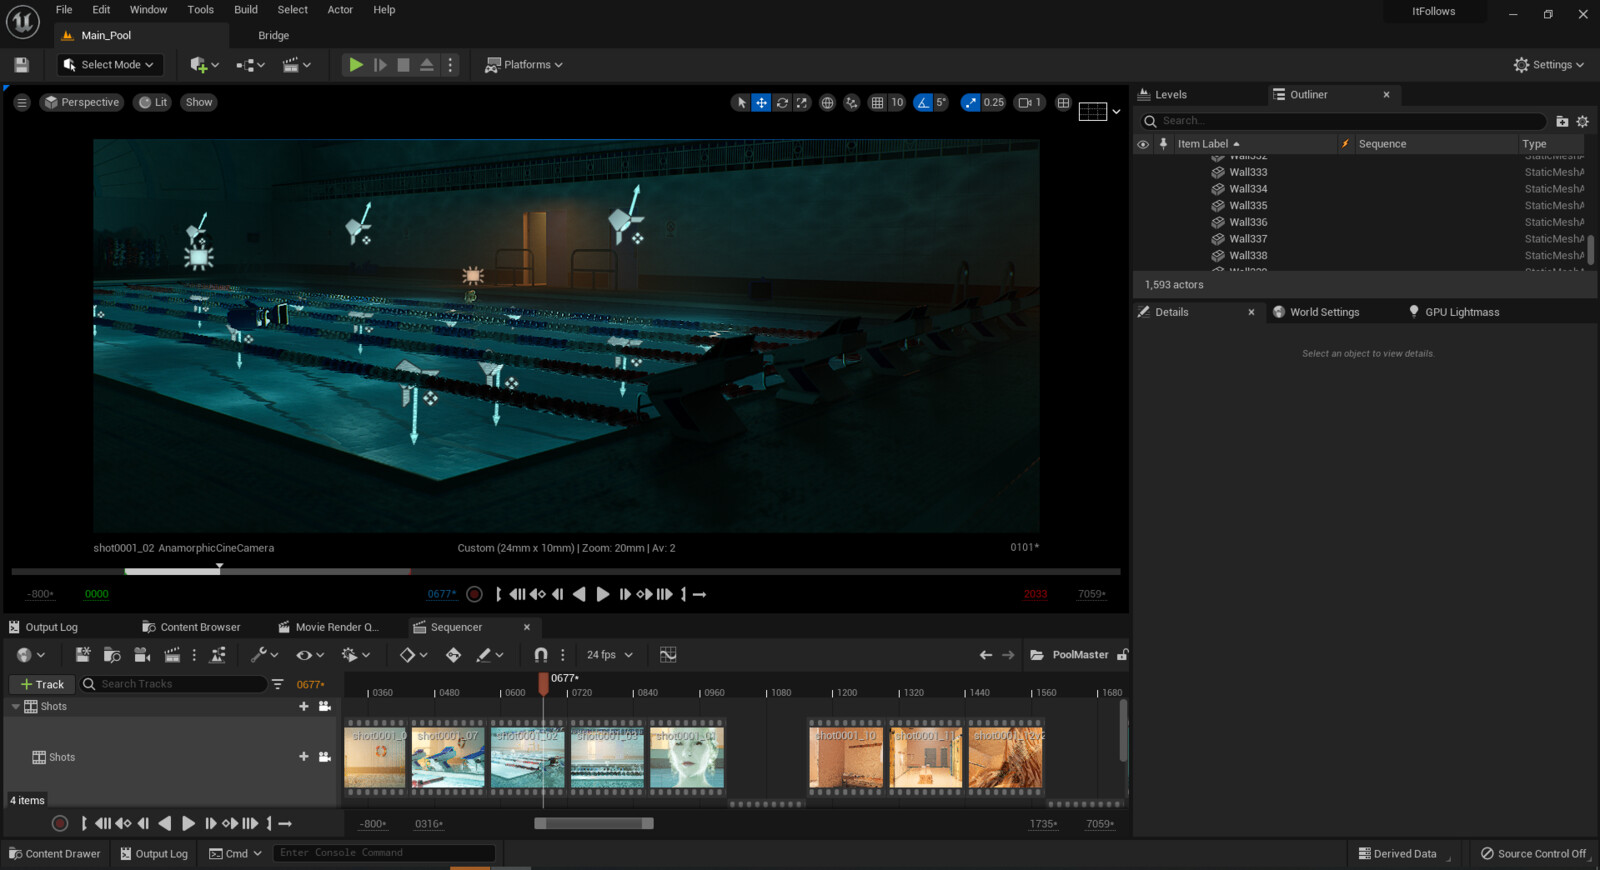Open grid snap value 10 menu
The height and width of the screenshot is (870, 1600).
[897, 102]
